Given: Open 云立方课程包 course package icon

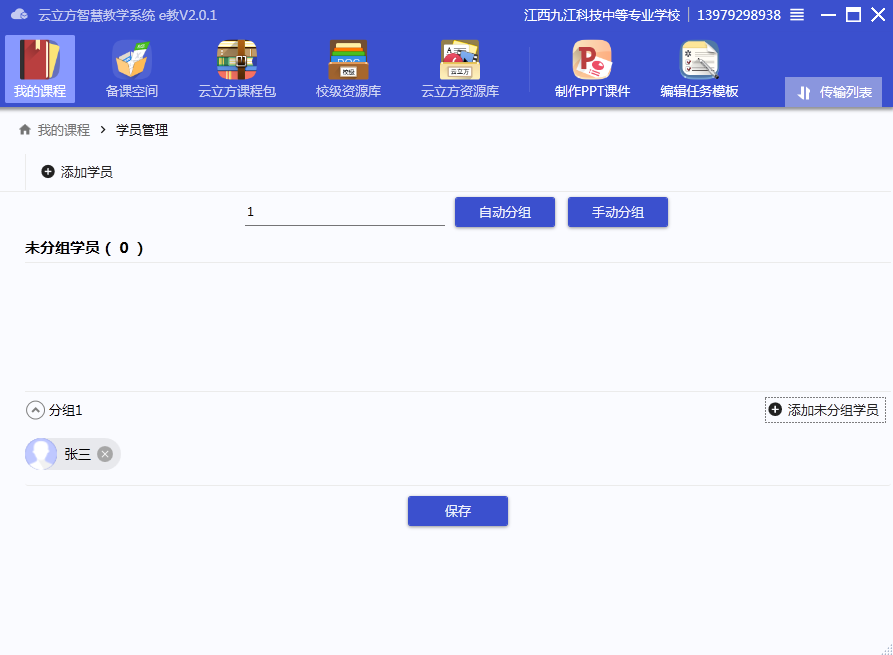Looking at the screenshot, I should click(x=237, y=61).
